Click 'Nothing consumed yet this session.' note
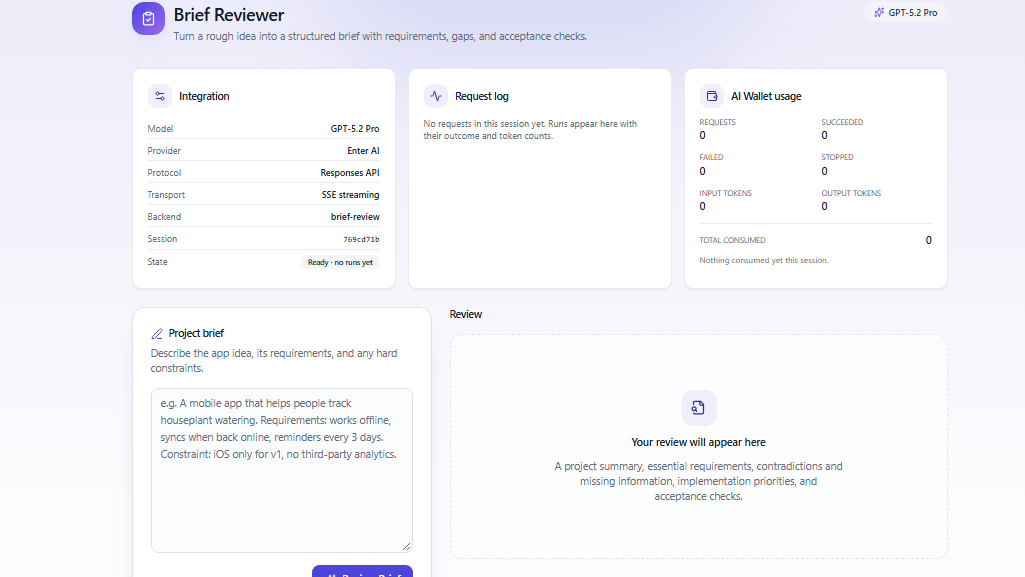This screenshot has width=1025, height=577. [x=764, y=260]
